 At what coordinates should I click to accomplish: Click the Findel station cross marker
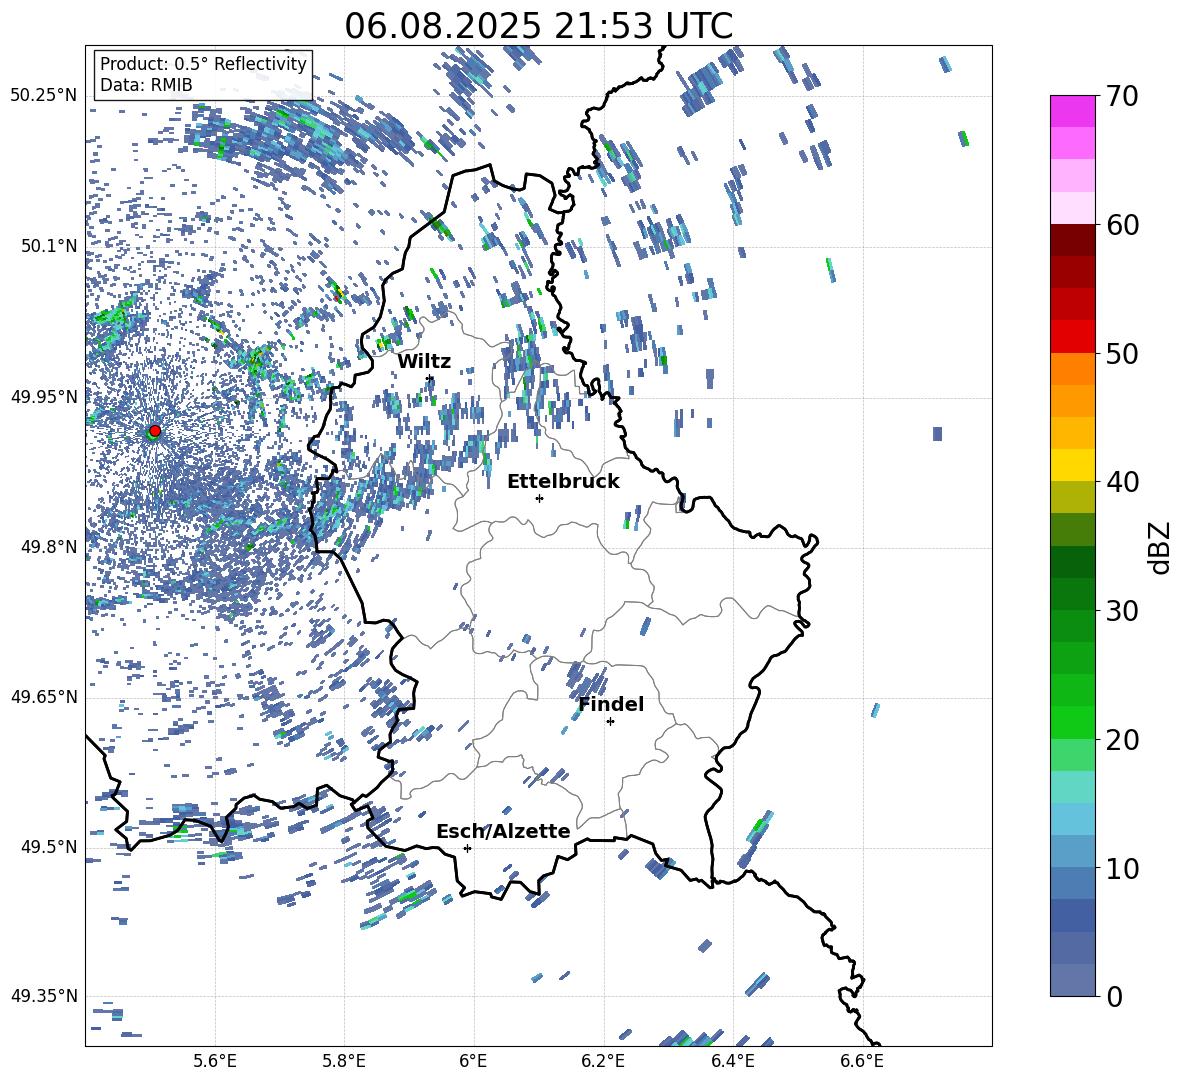[610, 721]
